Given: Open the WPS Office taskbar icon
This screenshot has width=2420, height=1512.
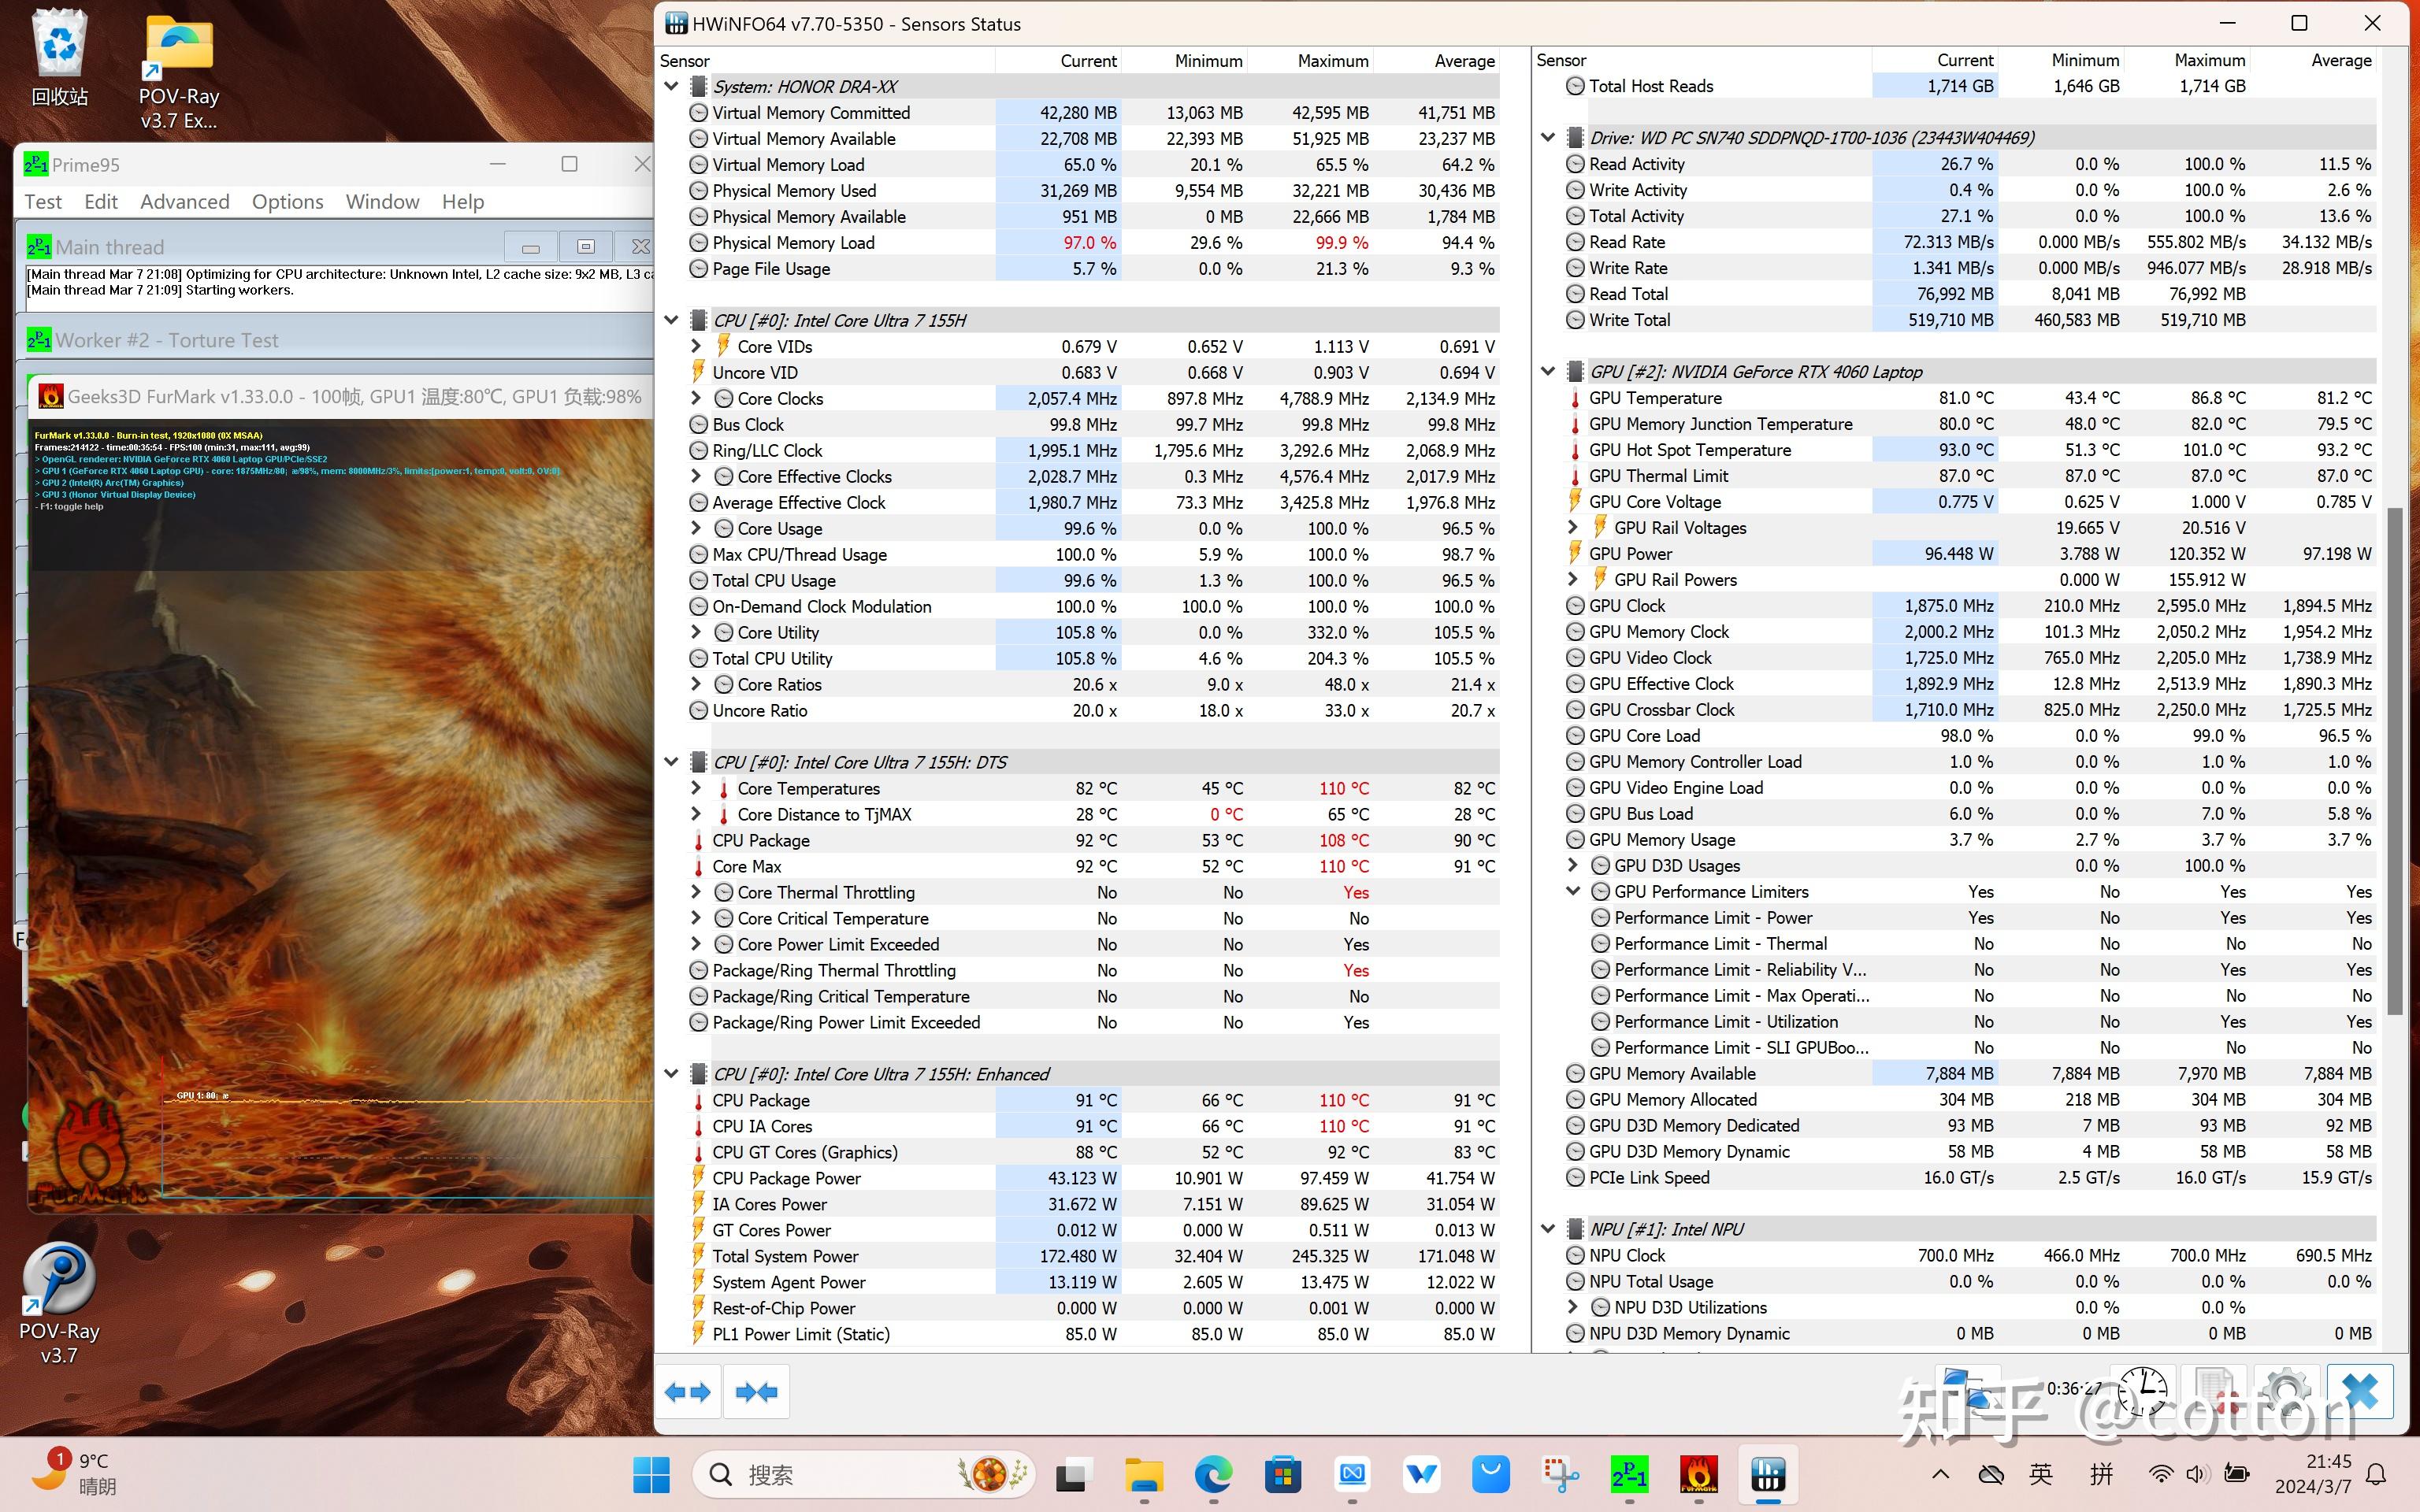Looking at the screenshot, I should coord(1421,1474).
